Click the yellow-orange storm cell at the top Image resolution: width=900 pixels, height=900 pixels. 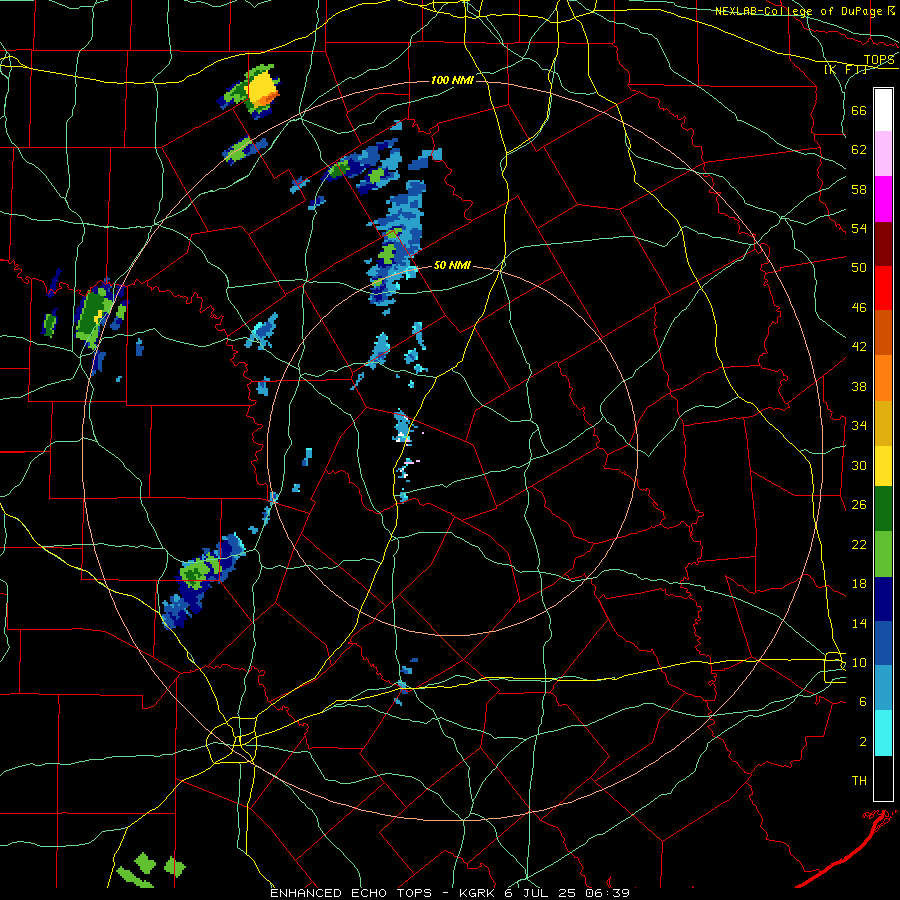[262, 90]
